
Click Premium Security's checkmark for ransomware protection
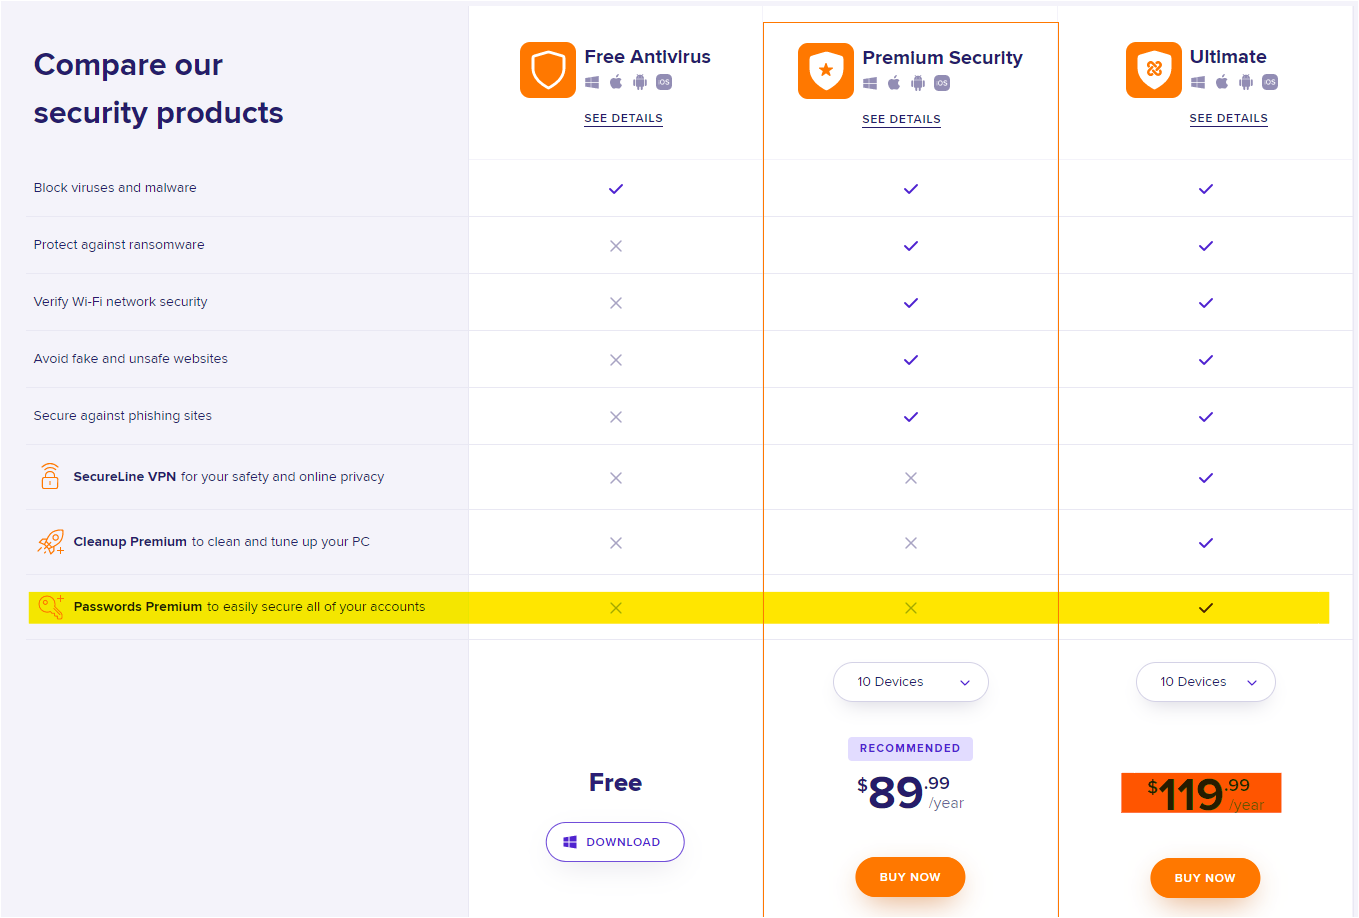coord(911,246)
